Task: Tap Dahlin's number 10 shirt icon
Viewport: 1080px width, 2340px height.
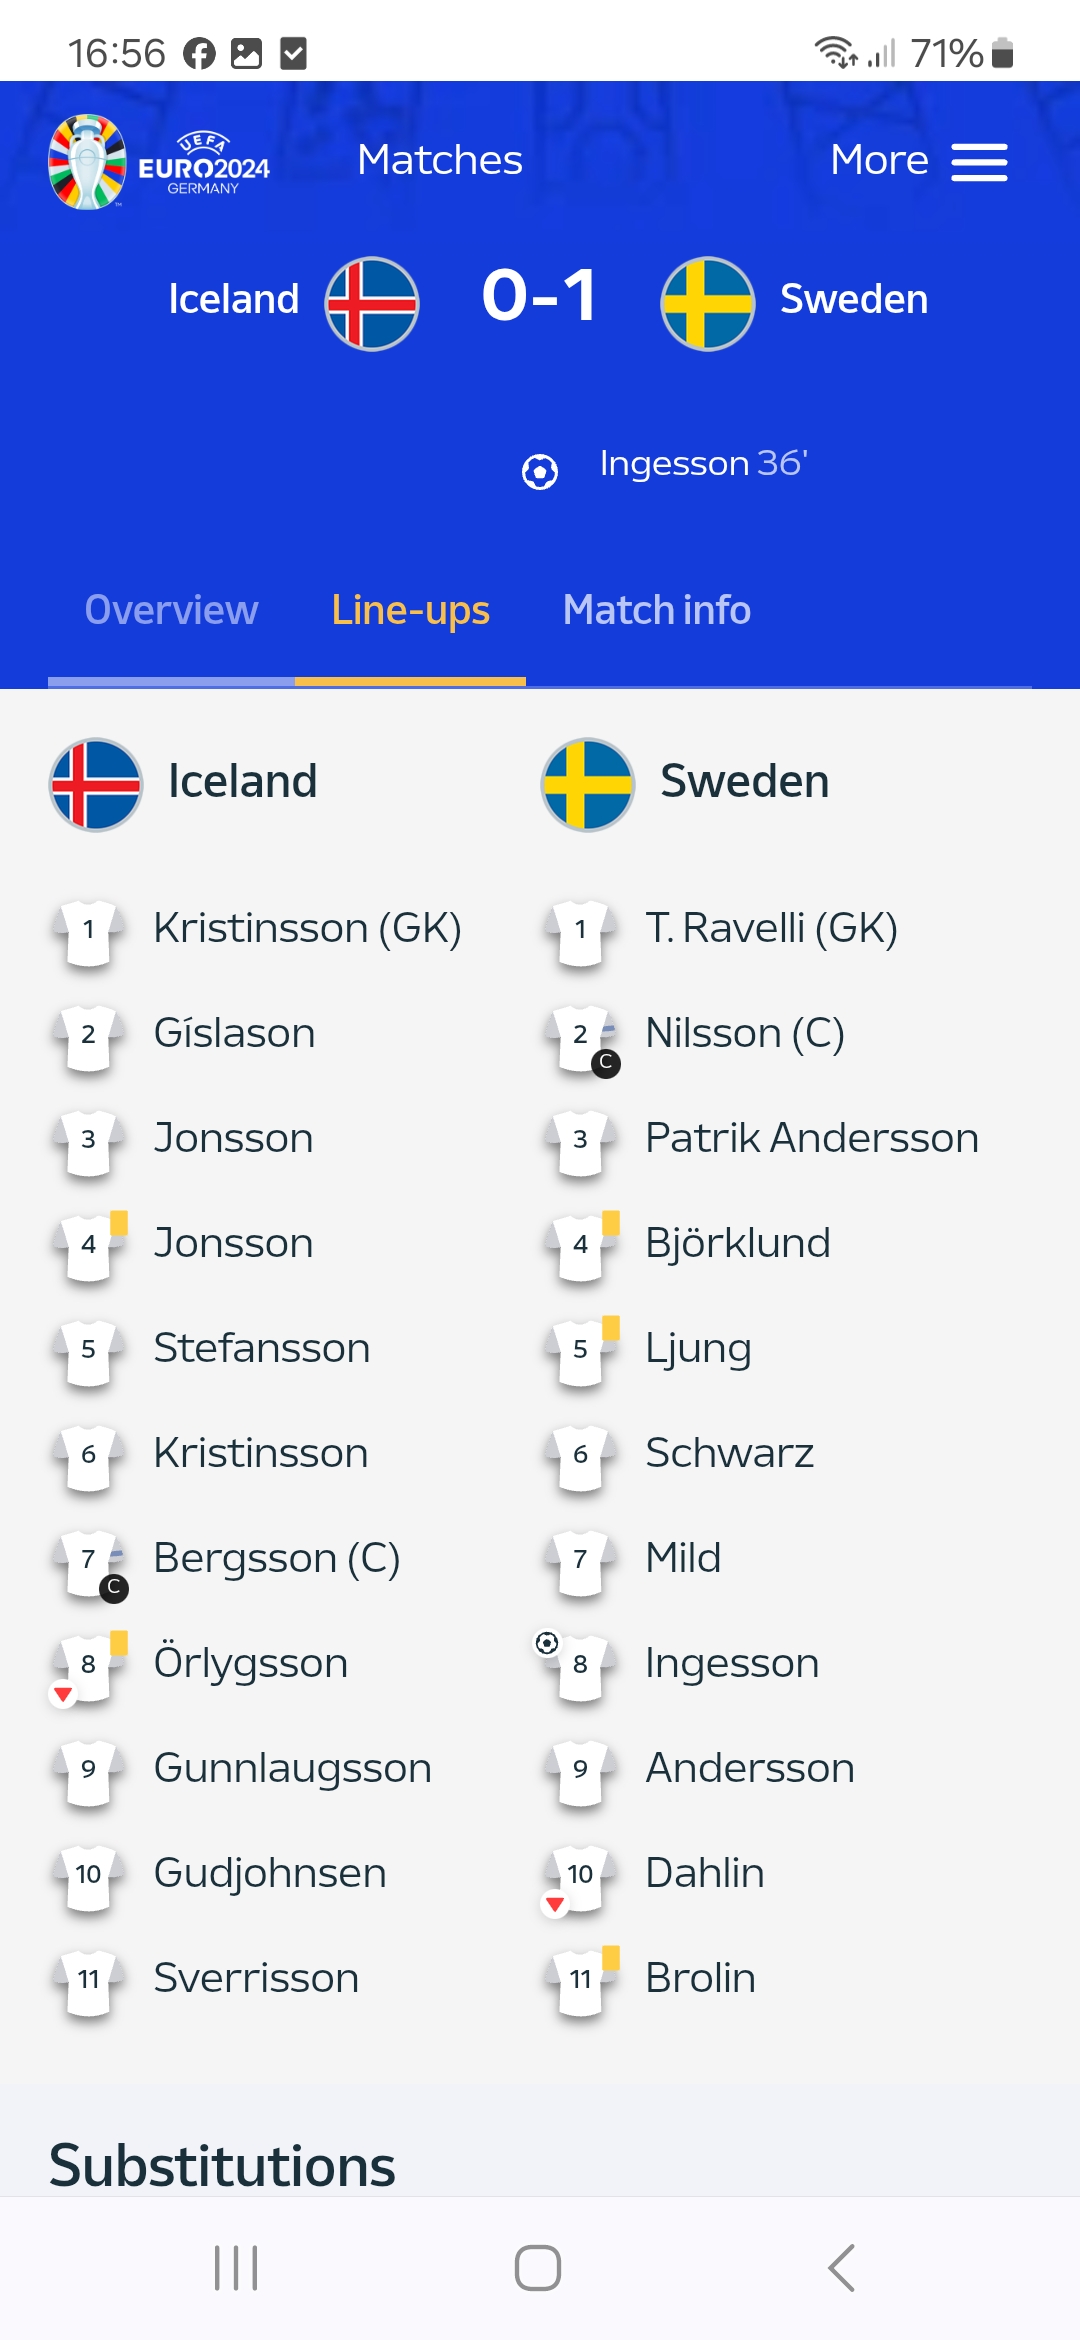Action: point(579,1878)
